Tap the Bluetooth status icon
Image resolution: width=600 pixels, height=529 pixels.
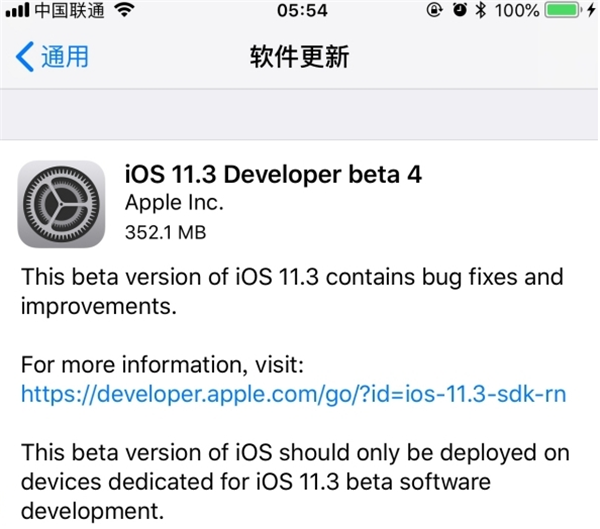[x=480, y=11]
